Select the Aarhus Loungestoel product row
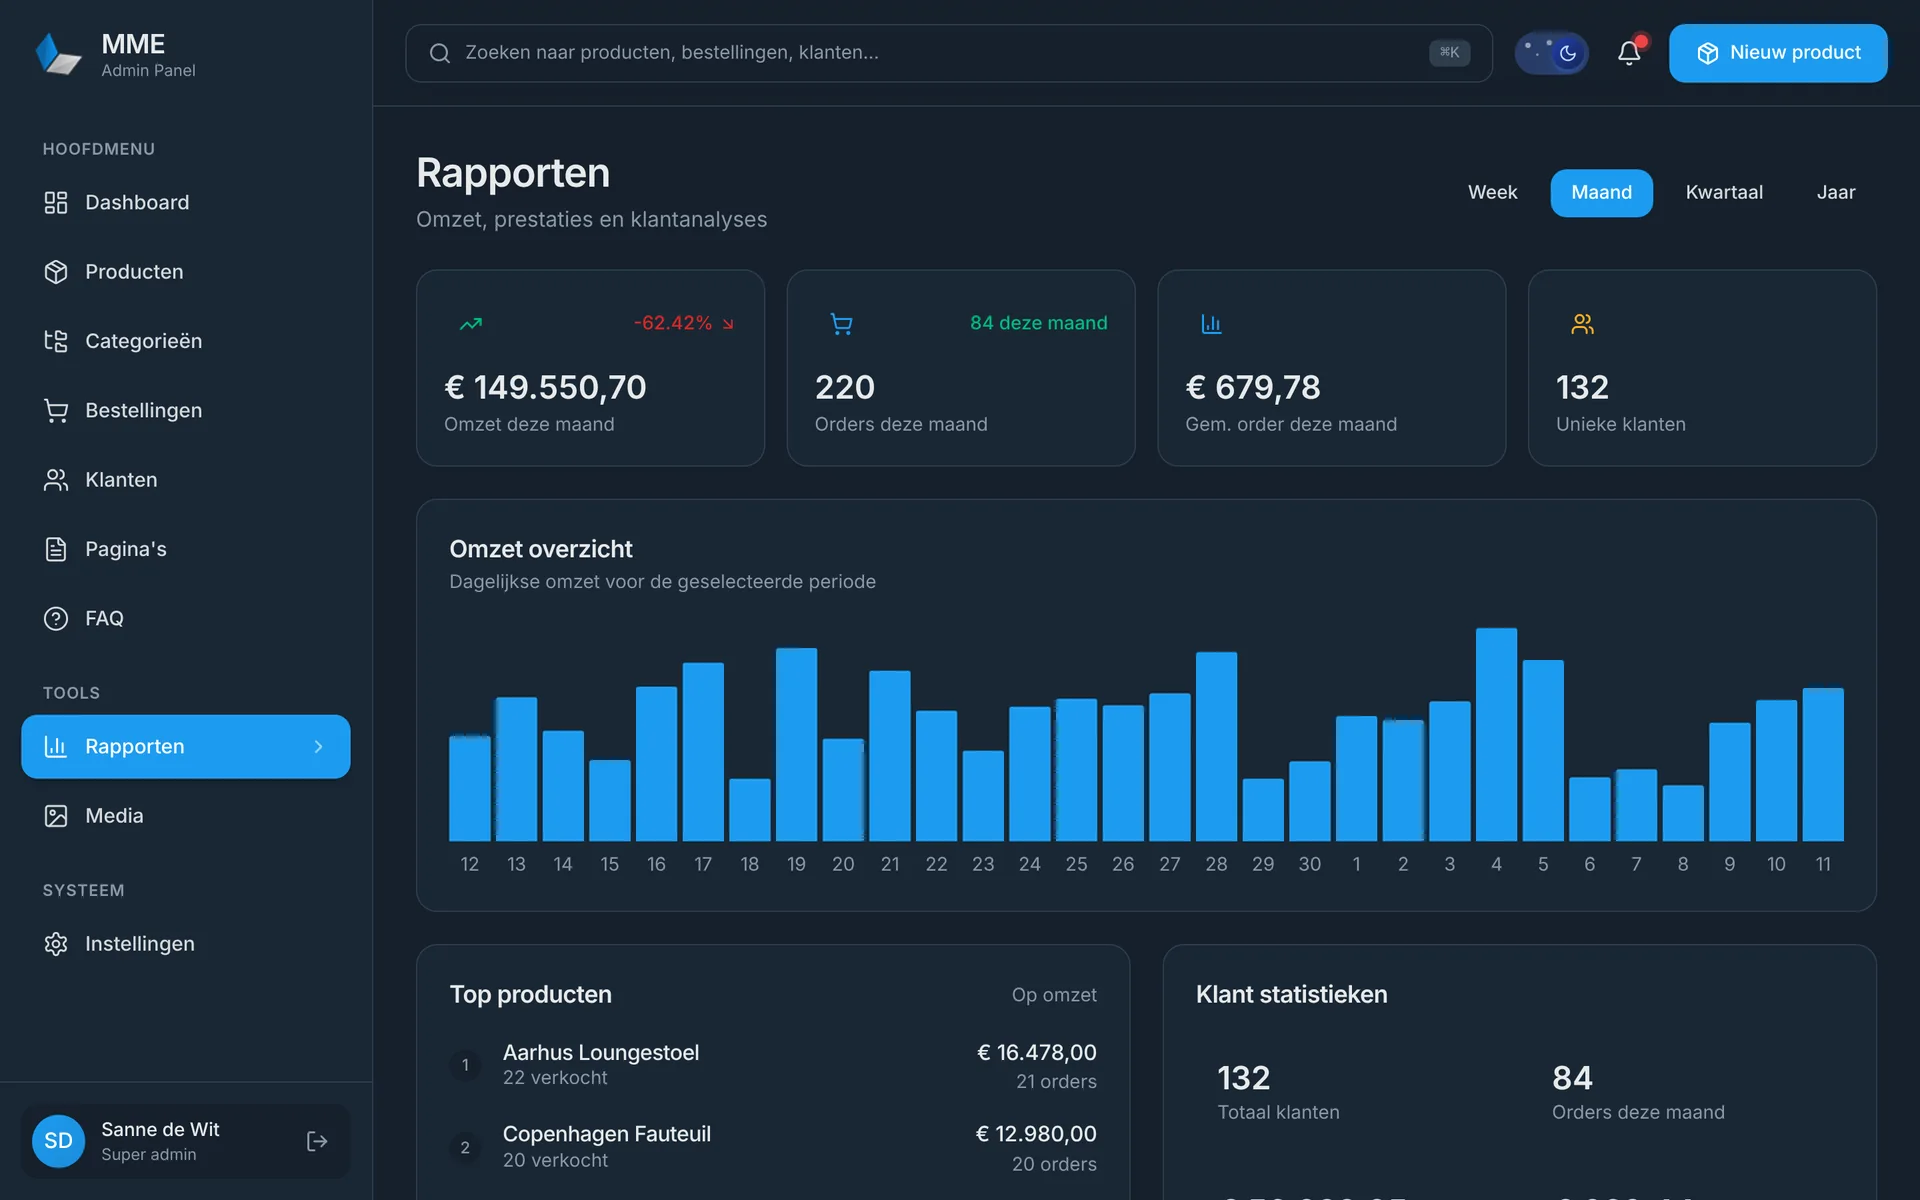This screenshot has width=1920, height=1200. 773,1066
